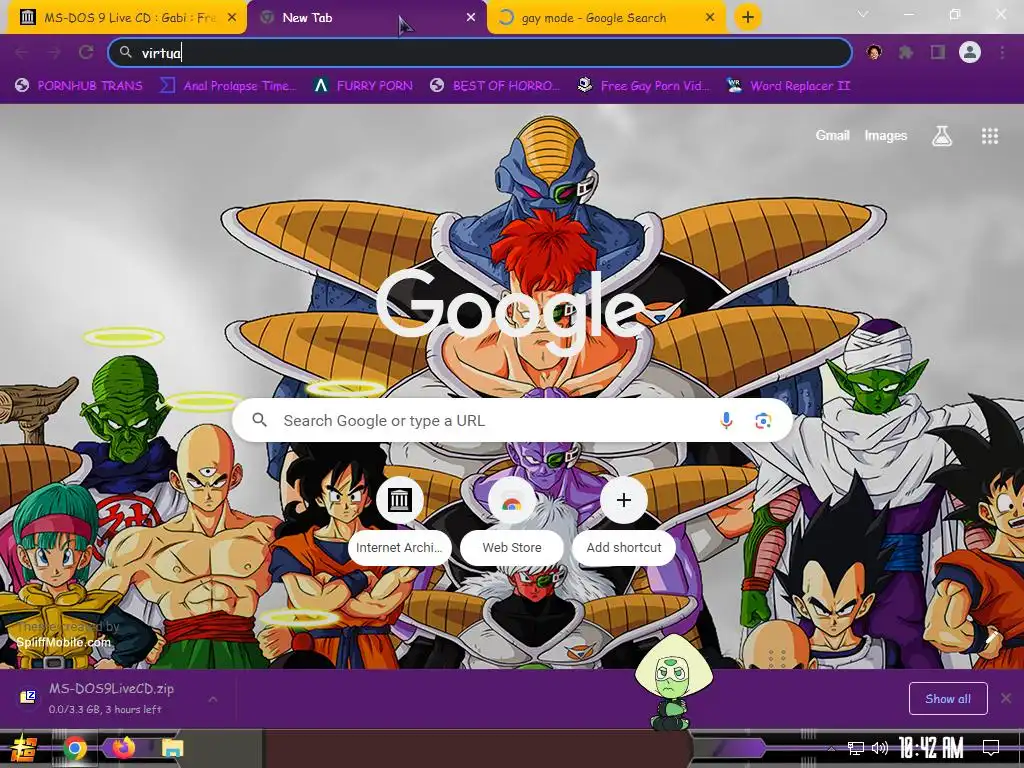
Task: Click the Search Google or type a URL box
Action: [x=513, y=421]
